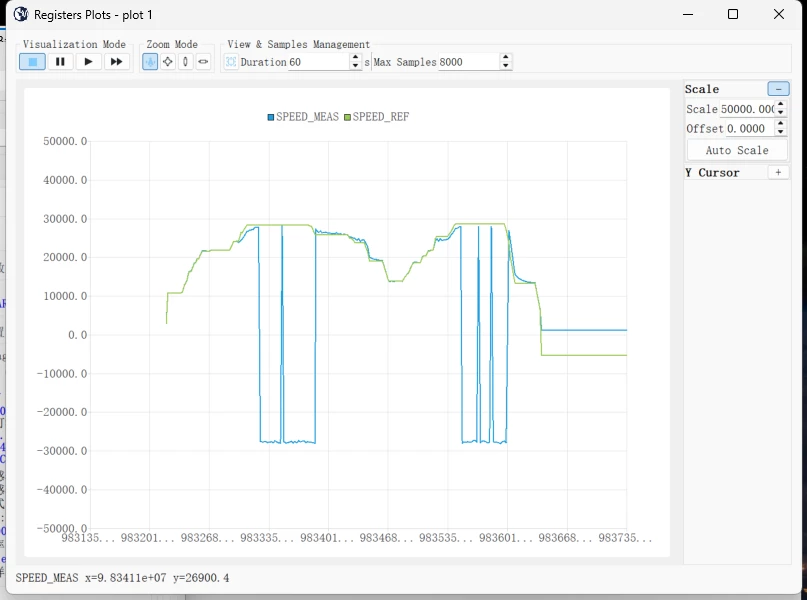Choose vertical zoom mode icon
This screenshot has height=600, width=807.
click(x=185, y=62)
